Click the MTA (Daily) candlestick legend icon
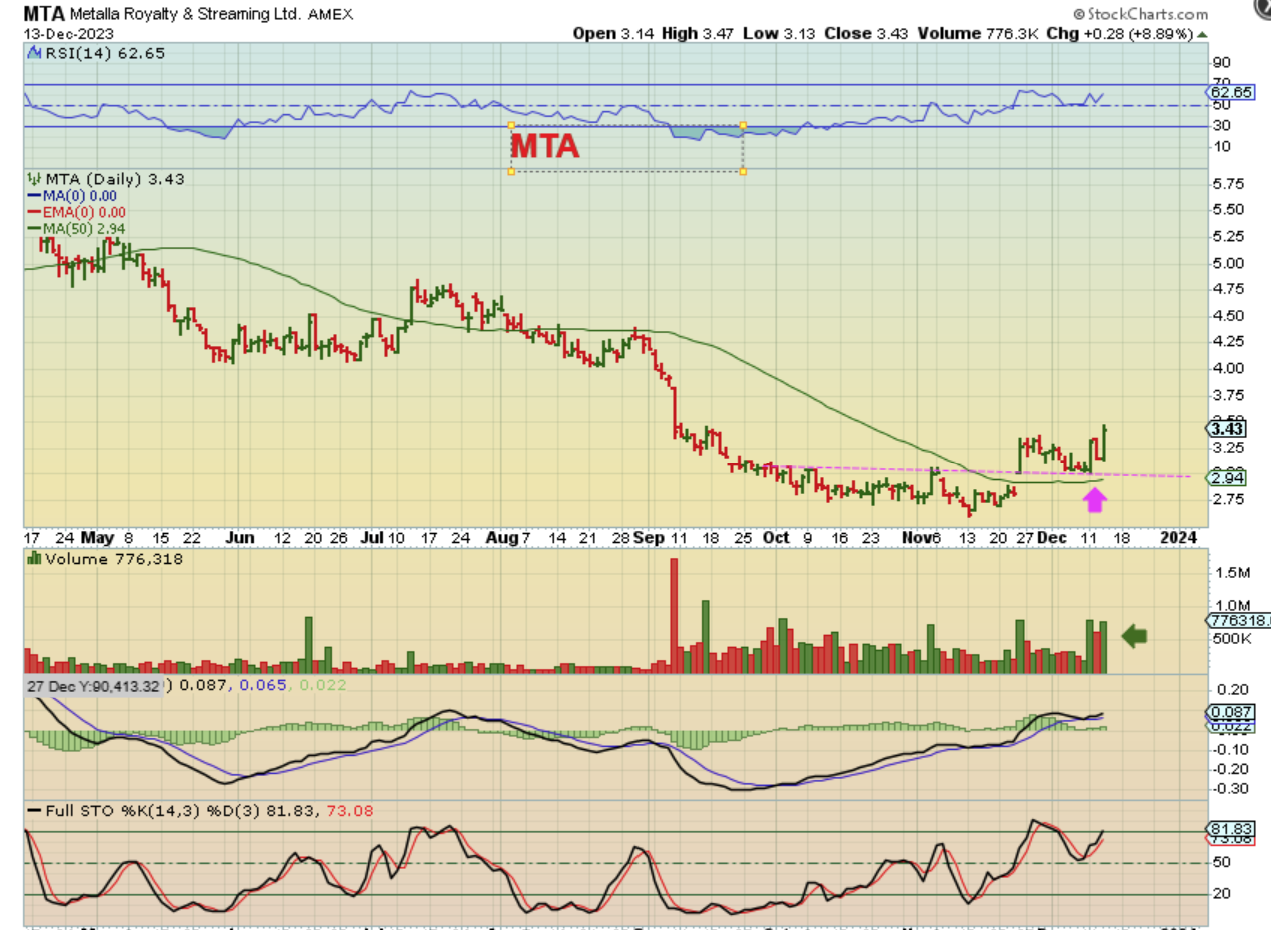Viewport: 1272px width, 930px height. click(x=32, y=179)
